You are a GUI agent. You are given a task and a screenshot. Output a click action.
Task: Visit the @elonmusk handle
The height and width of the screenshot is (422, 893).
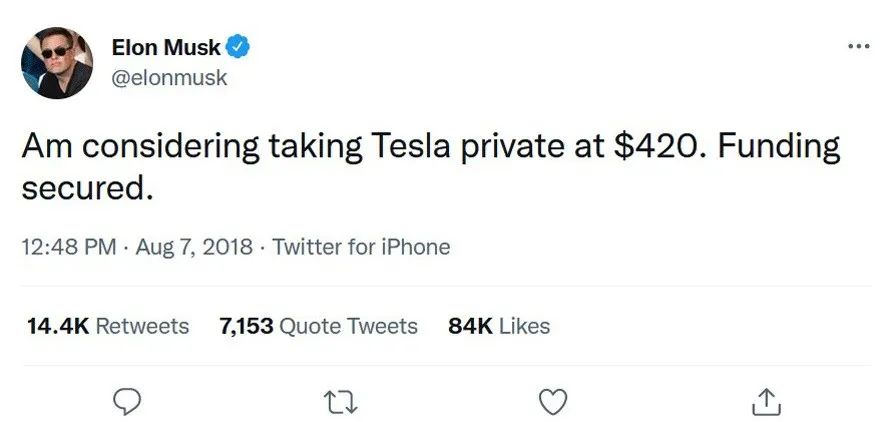[169, 77]
